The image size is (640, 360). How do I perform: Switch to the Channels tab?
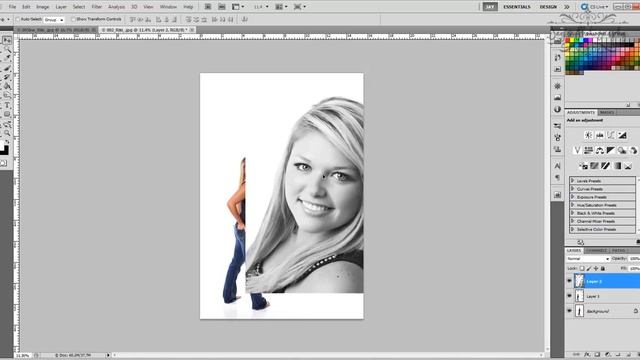596,251
